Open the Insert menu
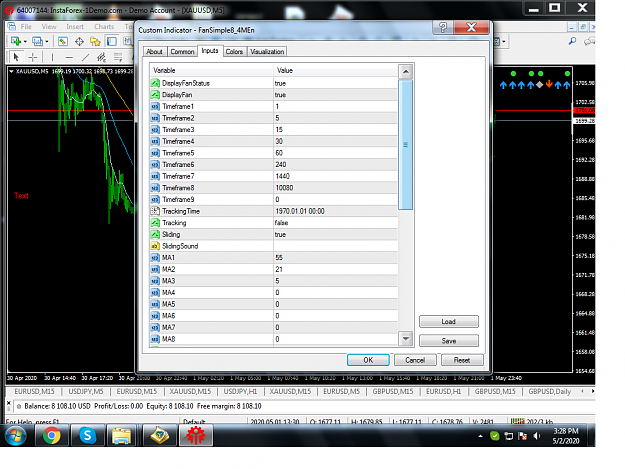This screenshot has height=469, width=625. pyautogui.click(x=75, y=27)
